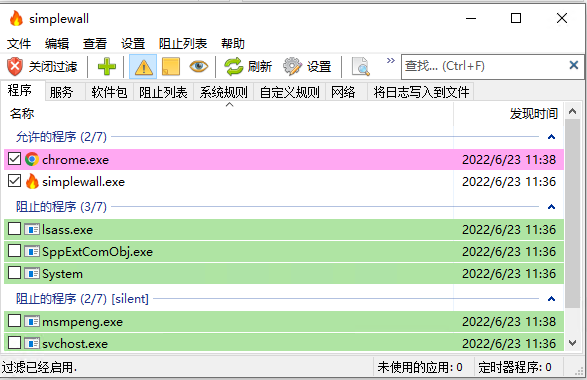Show hidden toolbar items with the » chevron
This screenshot has width=587, height=380.
pos(390,60)
